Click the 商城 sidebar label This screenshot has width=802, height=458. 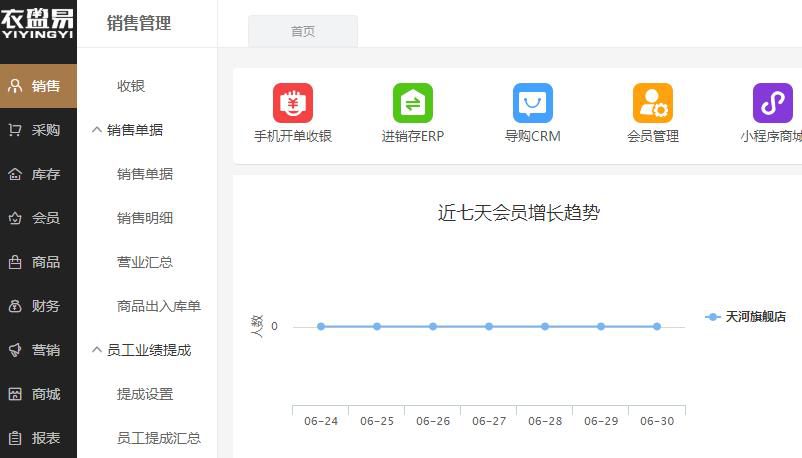coord(46,394)
